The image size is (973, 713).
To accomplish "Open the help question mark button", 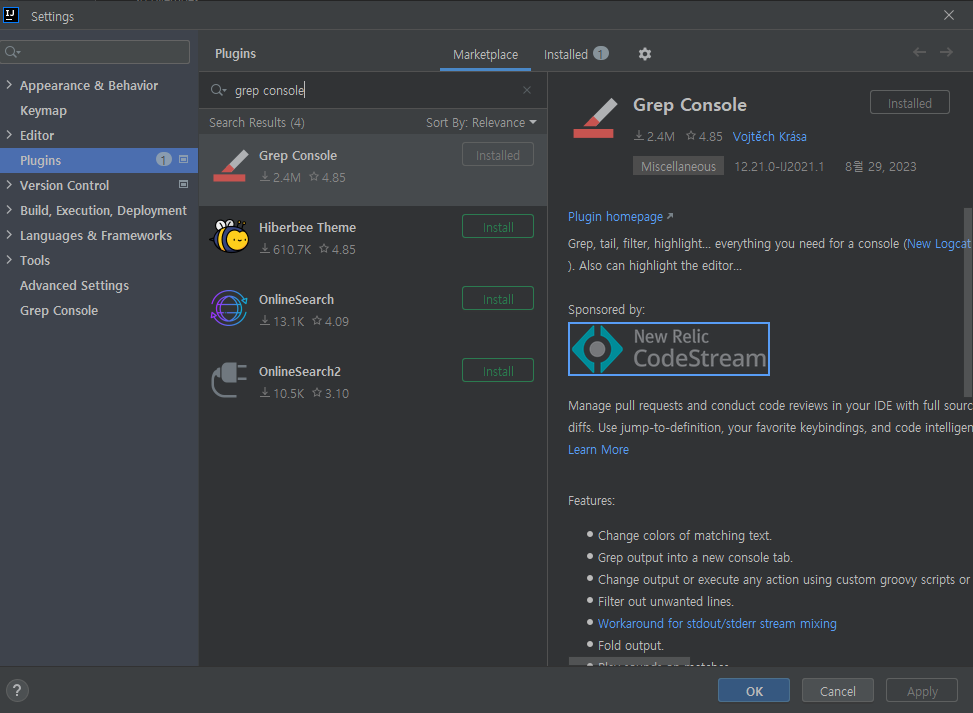I will pos(17,690).
